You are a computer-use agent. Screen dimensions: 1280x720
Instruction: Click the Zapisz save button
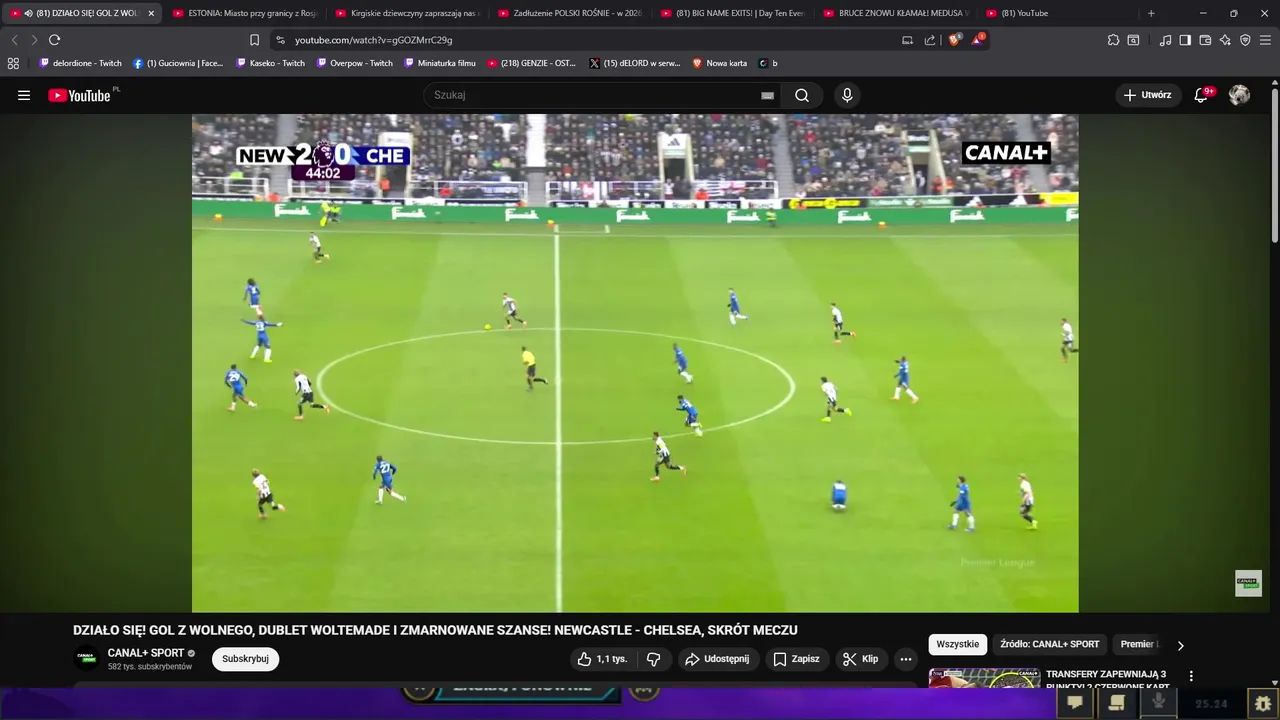797,659
